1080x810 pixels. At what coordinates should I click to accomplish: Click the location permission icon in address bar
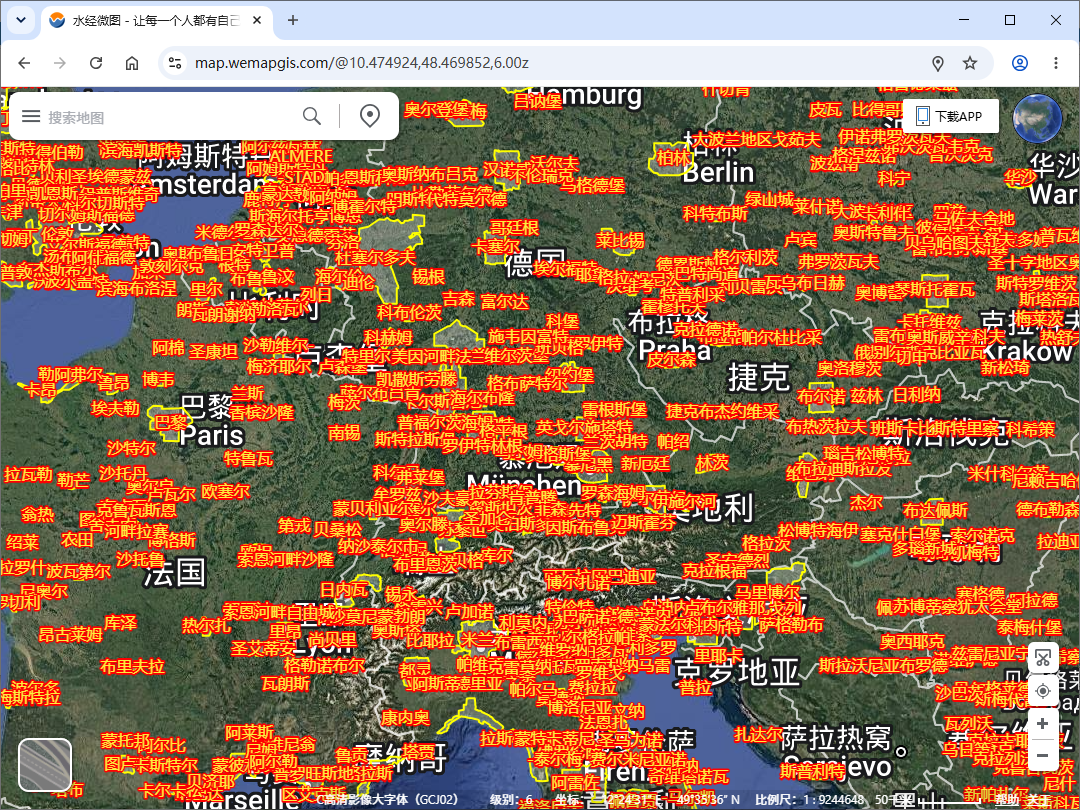[x=937, y=63]
